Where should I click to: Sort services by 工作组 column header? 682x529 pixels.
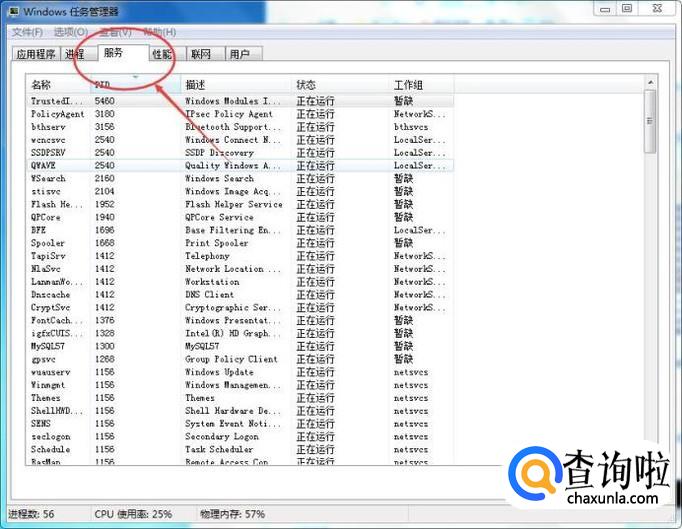(421, 85)
